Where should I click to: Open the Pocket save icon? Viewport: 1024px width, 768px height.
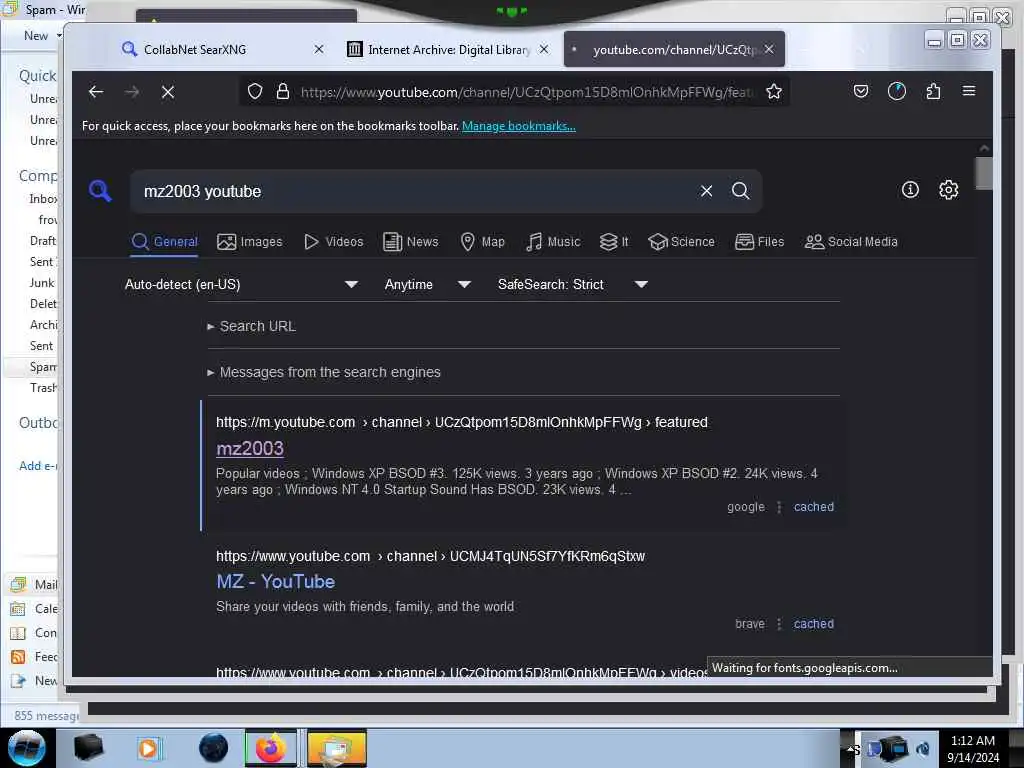click(x=861, y=91)
